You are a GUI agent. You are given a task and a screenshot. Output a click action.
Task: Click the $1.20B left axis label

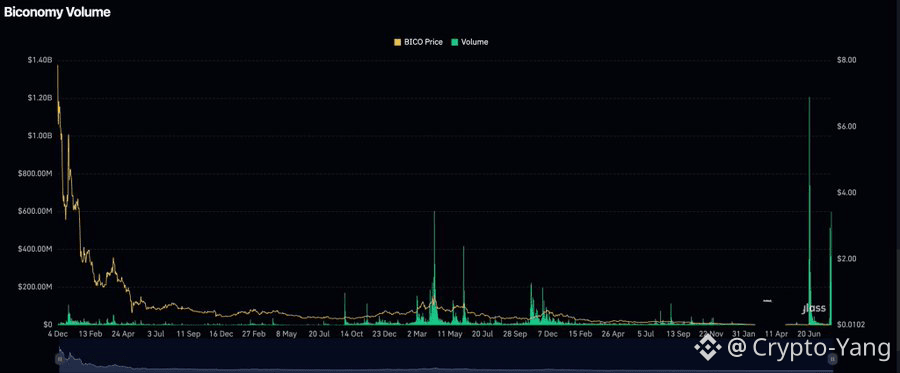40,98
